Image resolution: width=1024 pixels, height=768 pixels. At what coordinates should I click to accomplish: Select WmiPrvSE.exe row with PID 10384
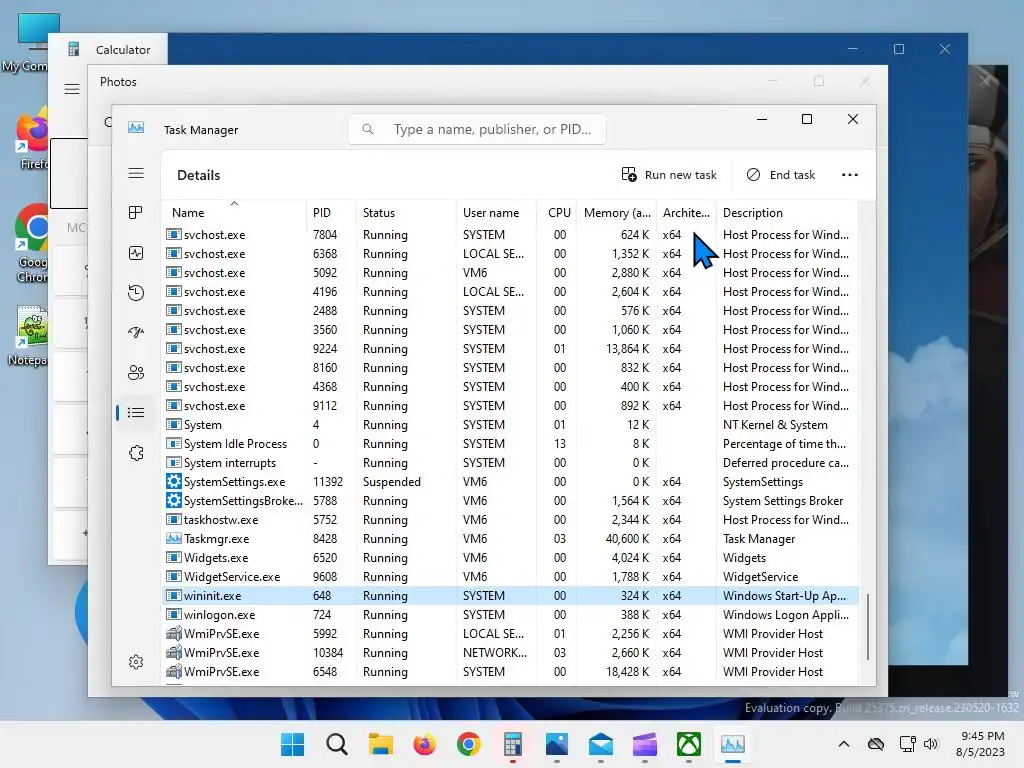coord(510,652)
